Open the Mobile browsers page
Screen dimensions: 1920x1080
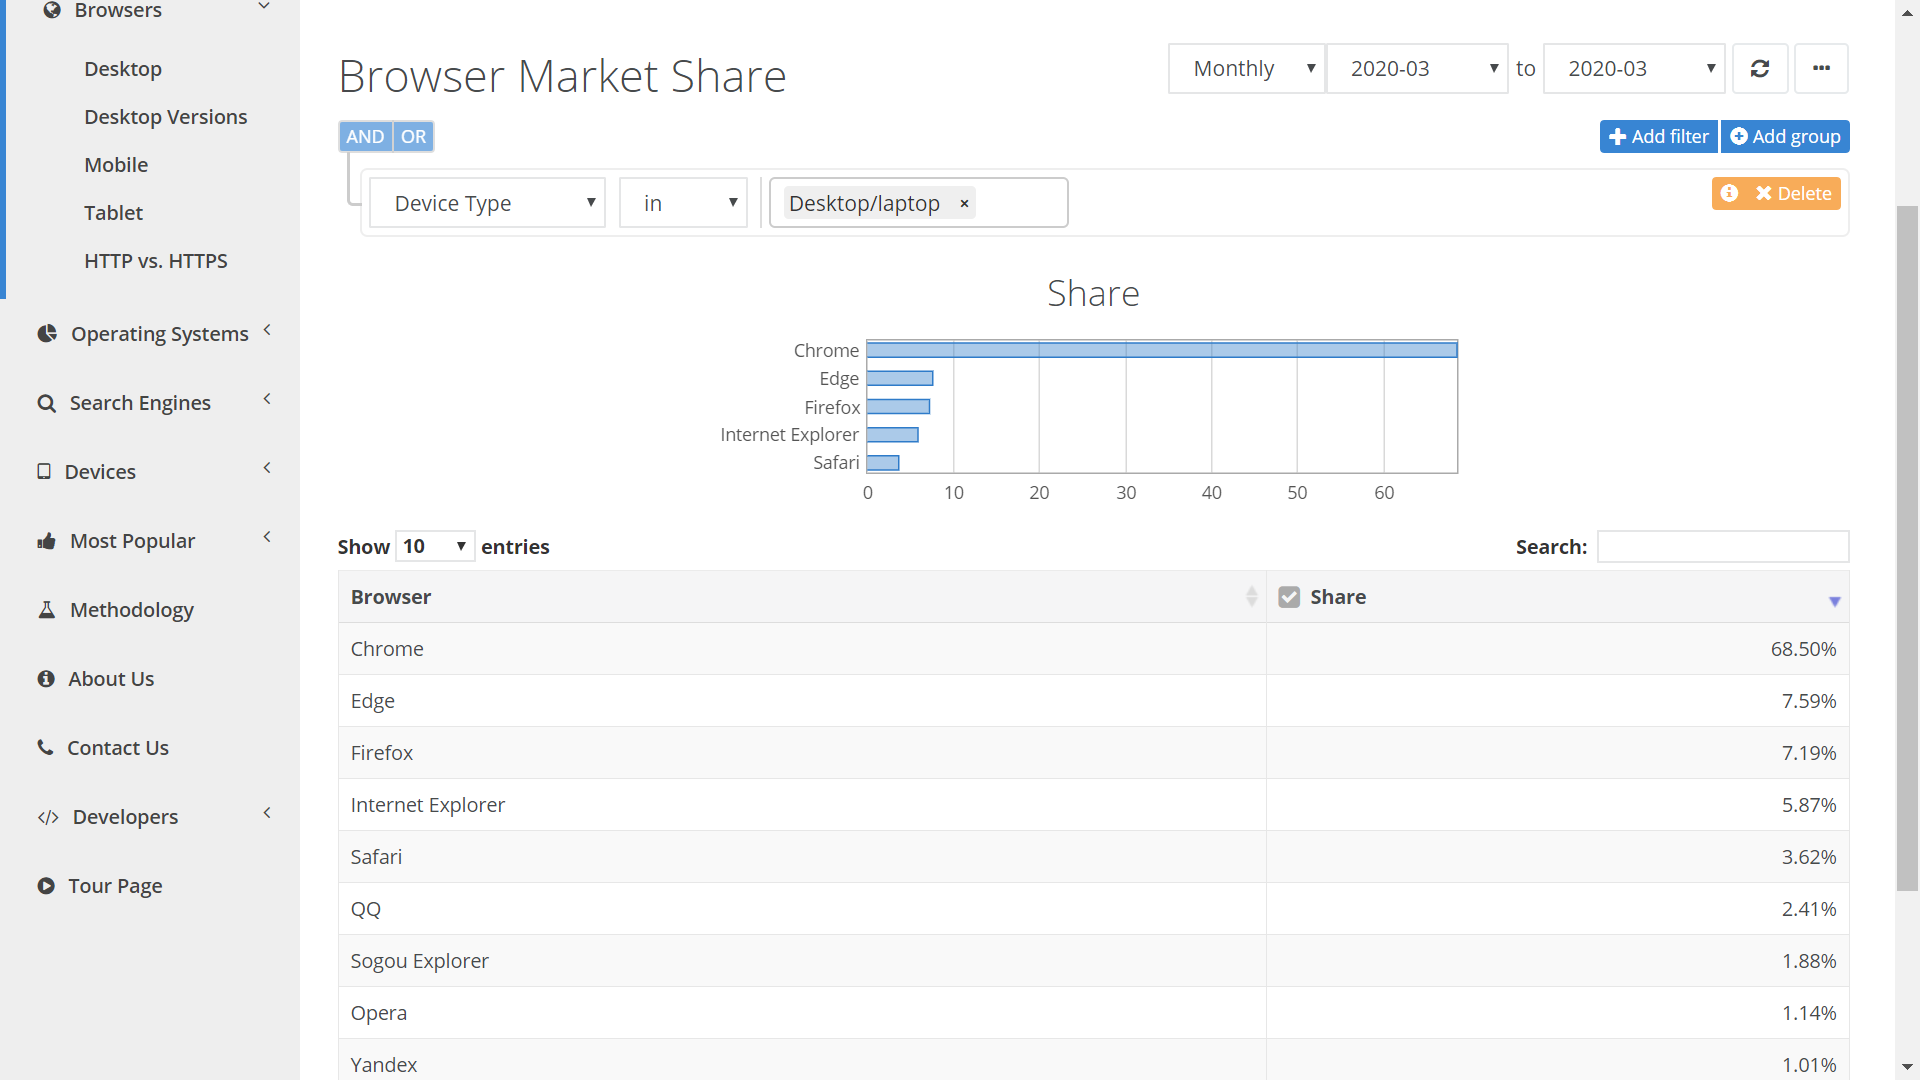click(x=116, y=165)
